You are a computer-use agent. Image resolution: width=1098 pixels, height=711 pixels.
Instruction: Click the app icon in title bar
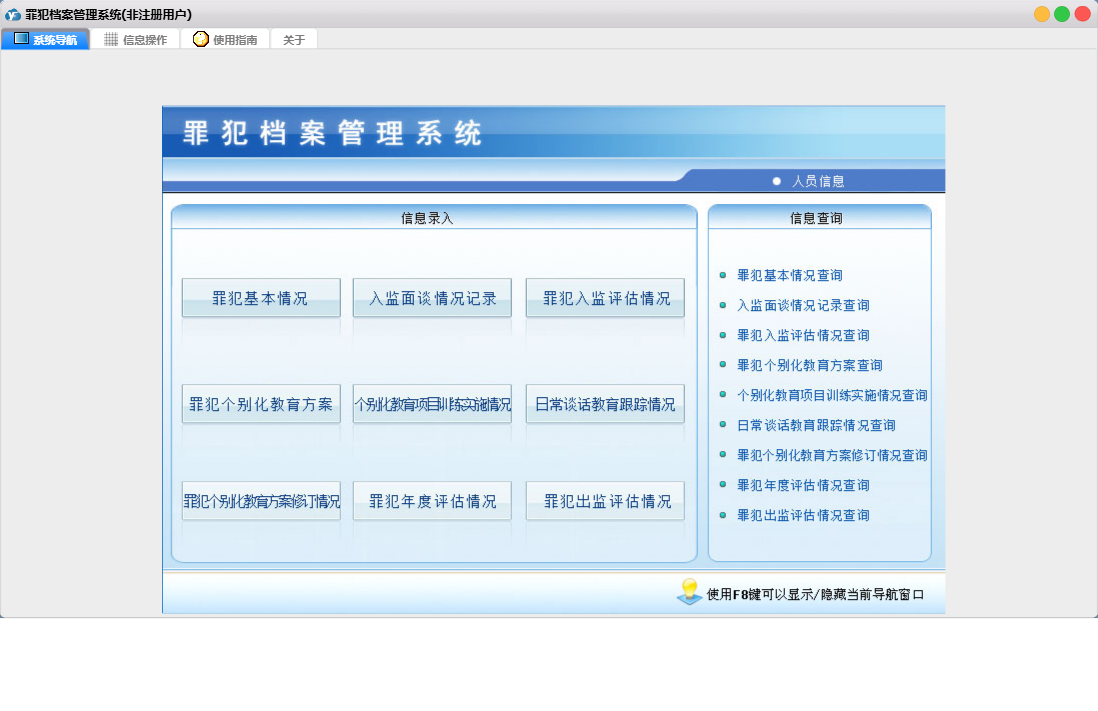pos(13,14)
